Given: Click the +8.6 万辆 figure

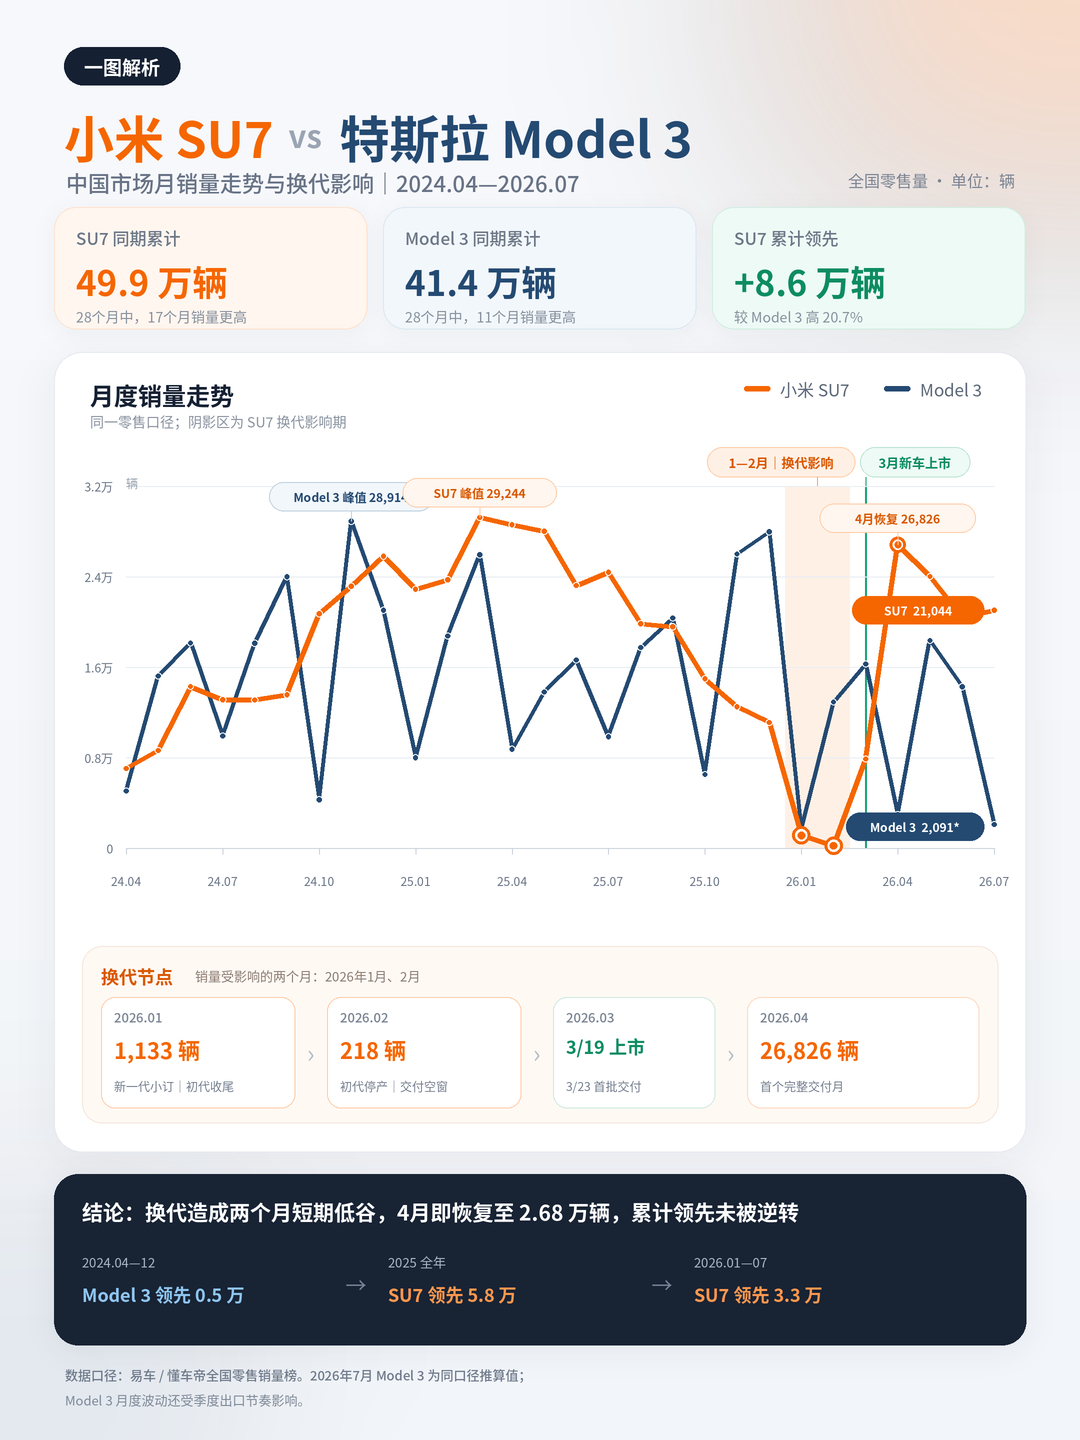Looking at the screenshot, I should pos(809,283).
